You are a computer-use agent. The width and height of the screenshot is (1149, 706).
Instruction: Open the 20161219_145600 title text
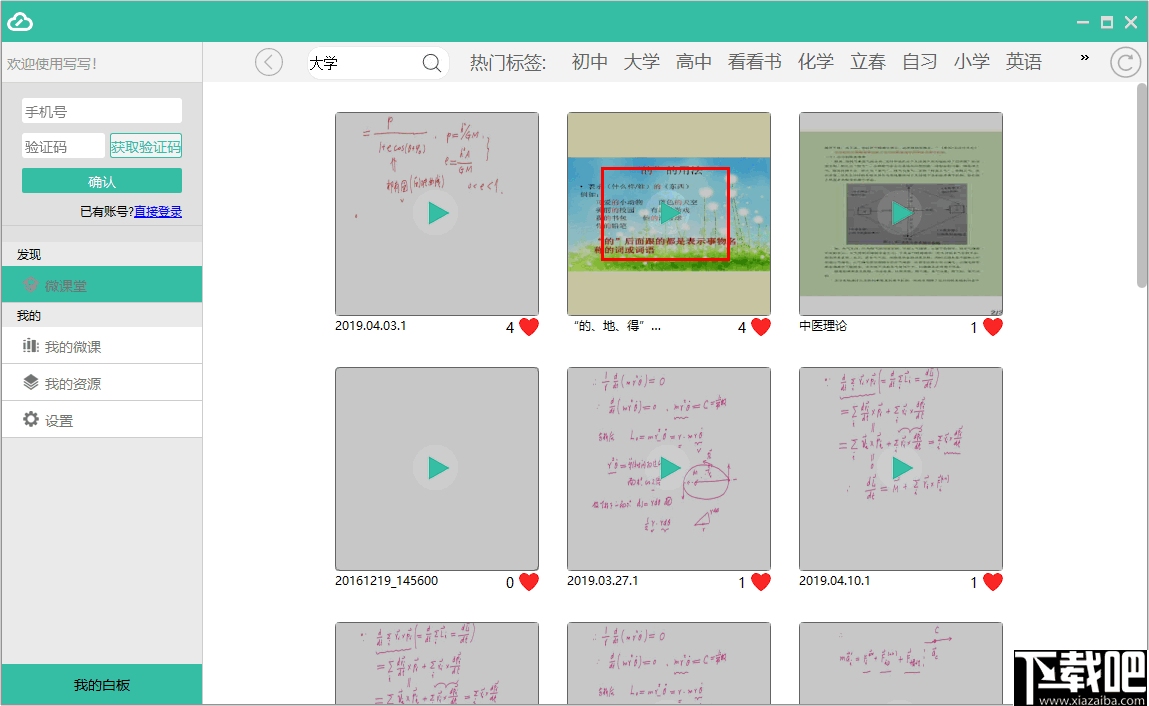[387, 581]
